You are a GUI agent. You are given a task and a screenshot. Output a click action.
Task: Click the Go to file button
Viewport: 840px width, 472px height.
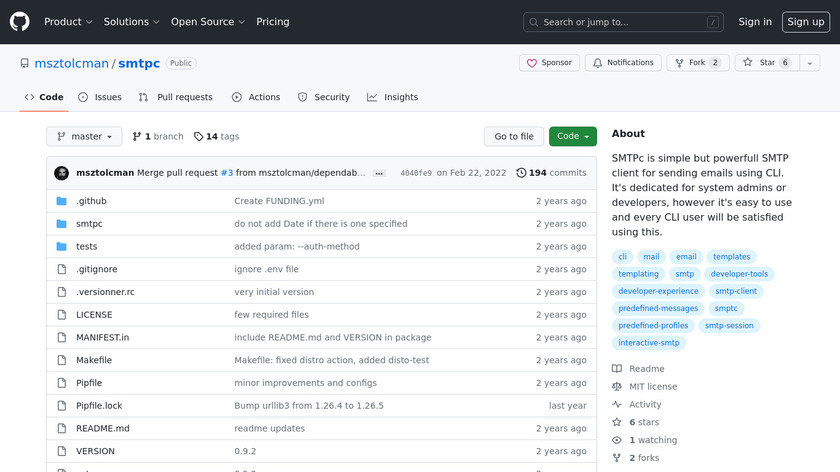514,137
